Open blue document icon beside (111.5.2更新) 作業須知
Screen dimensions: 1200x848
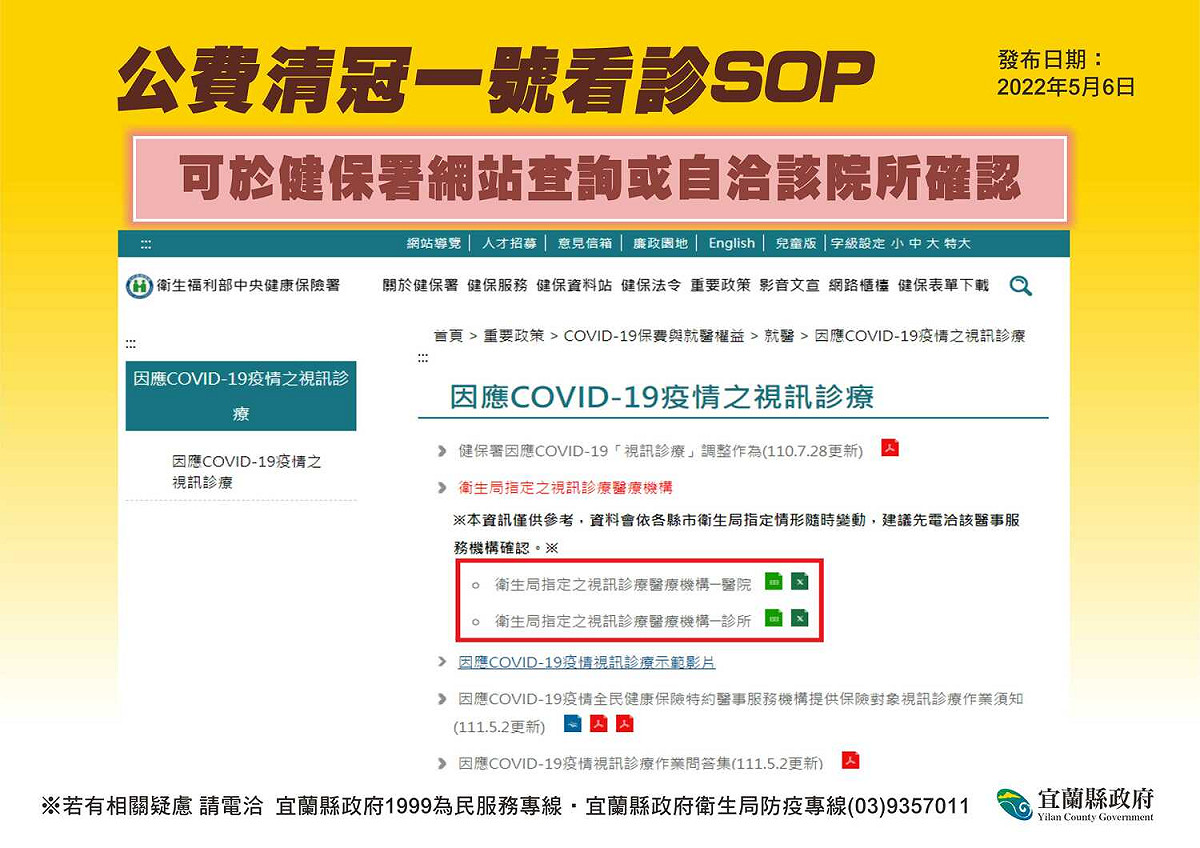coord(573,724)
